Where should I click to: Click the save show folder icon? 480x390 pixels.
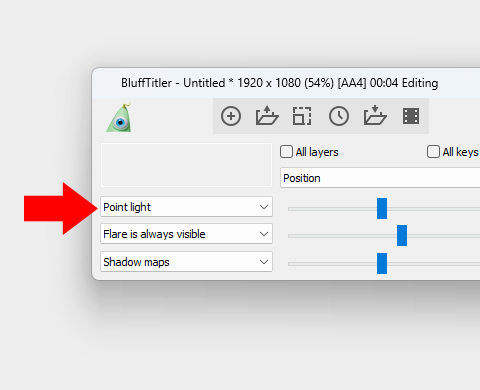pos(375,115)
